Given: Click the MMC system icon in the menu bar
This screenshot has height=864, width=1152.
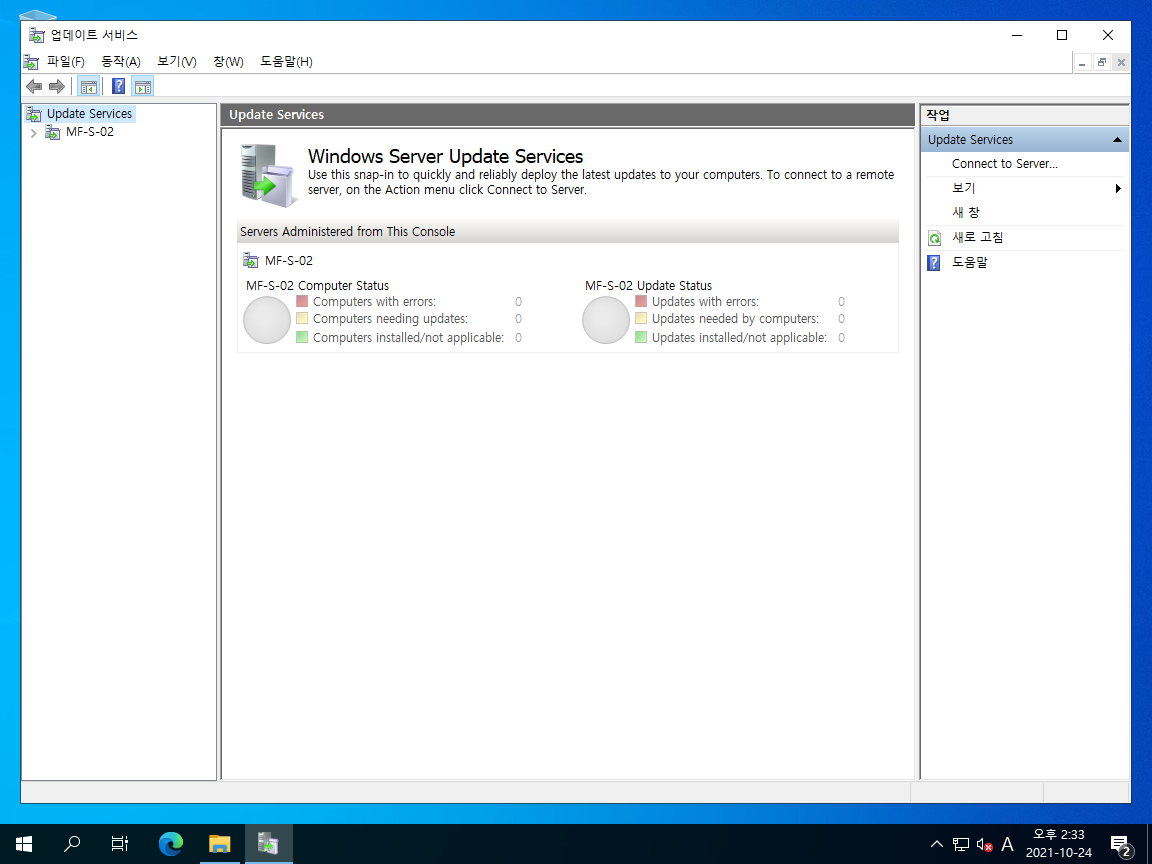Looking at the screenshot, I should coord(31,62).
